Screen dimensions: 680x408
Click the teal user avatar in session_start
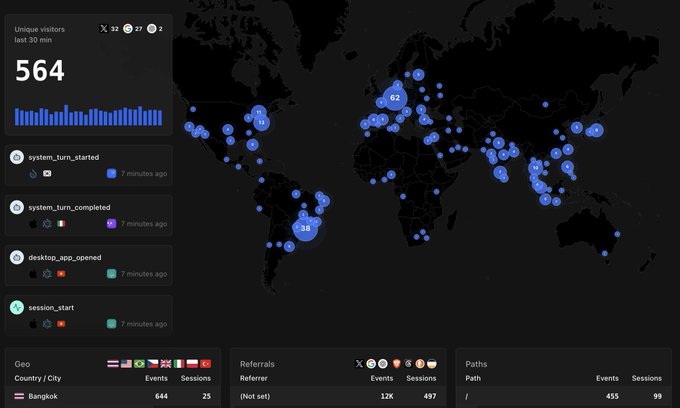(x=111, y=324)
